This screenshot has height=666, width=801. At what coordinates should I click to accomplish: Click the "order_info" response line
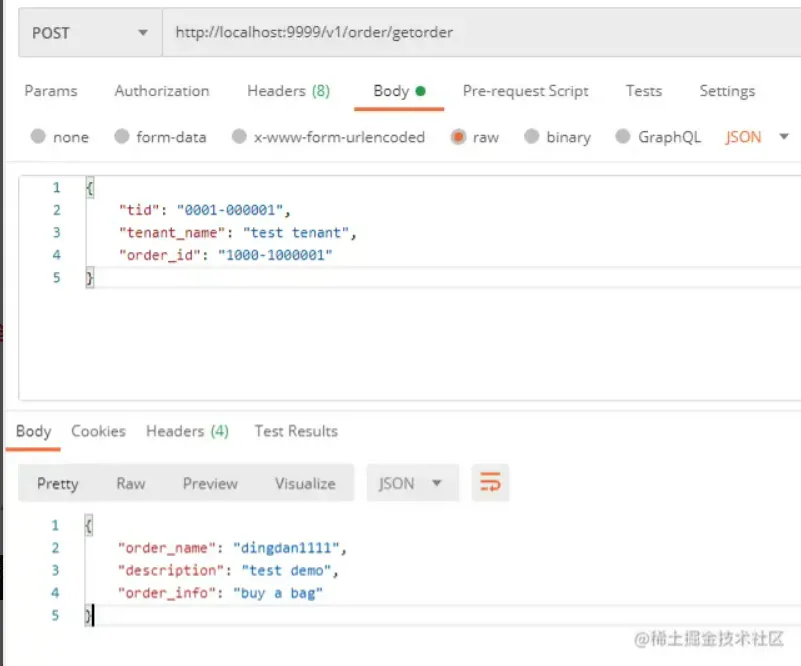(220, 593)
